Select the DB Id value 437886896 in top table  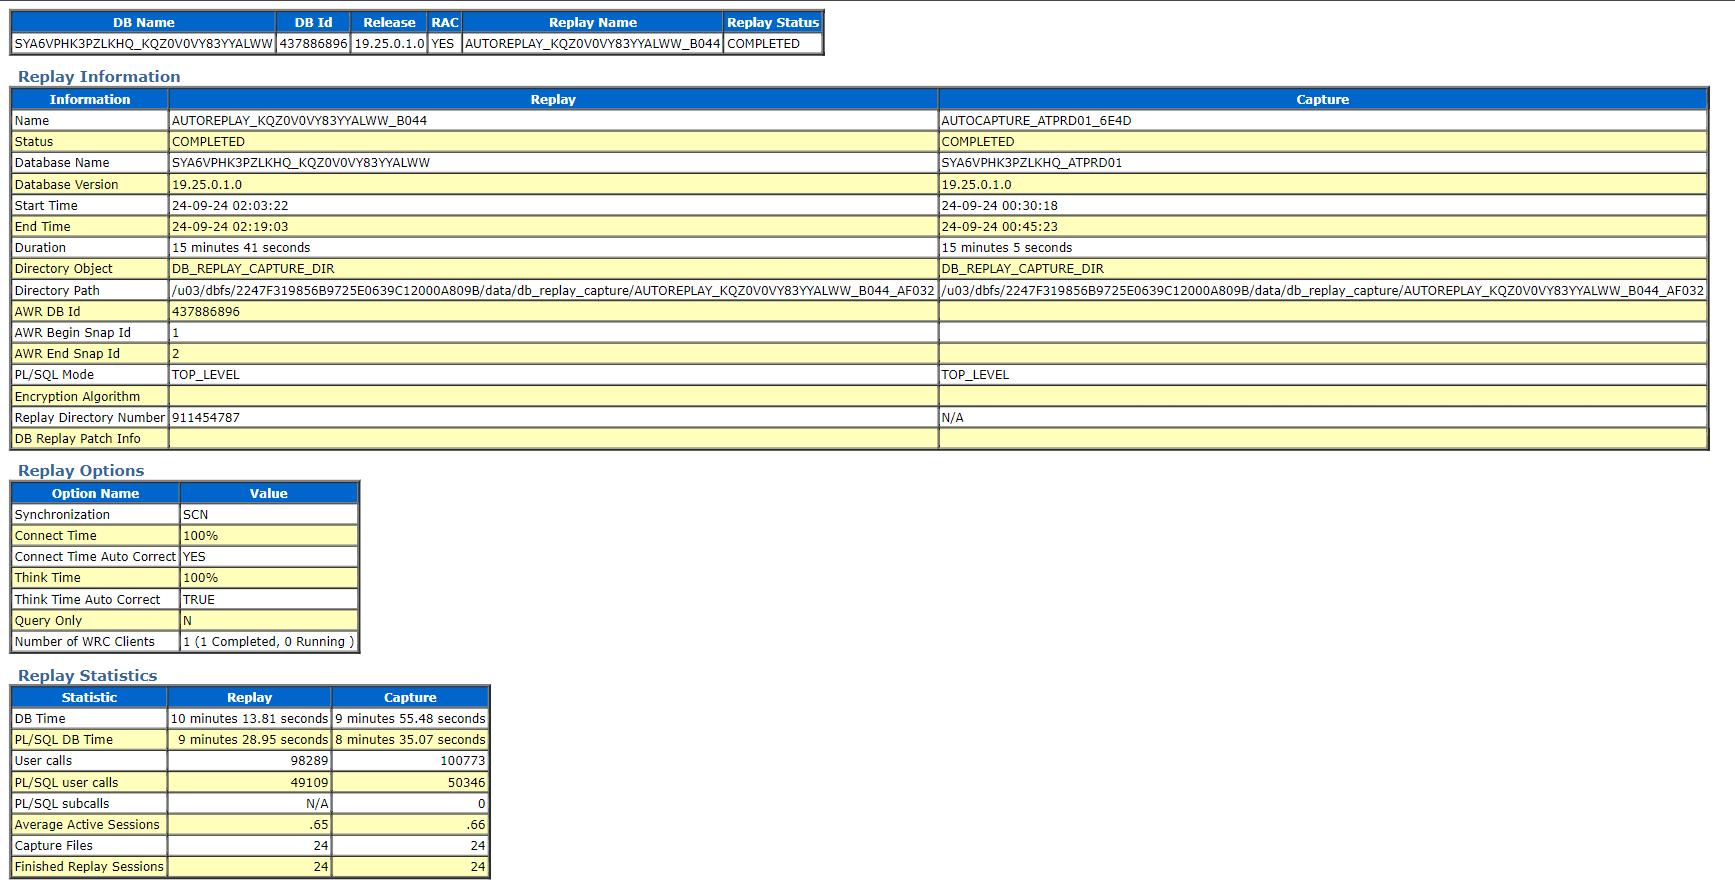coord(313,44)
